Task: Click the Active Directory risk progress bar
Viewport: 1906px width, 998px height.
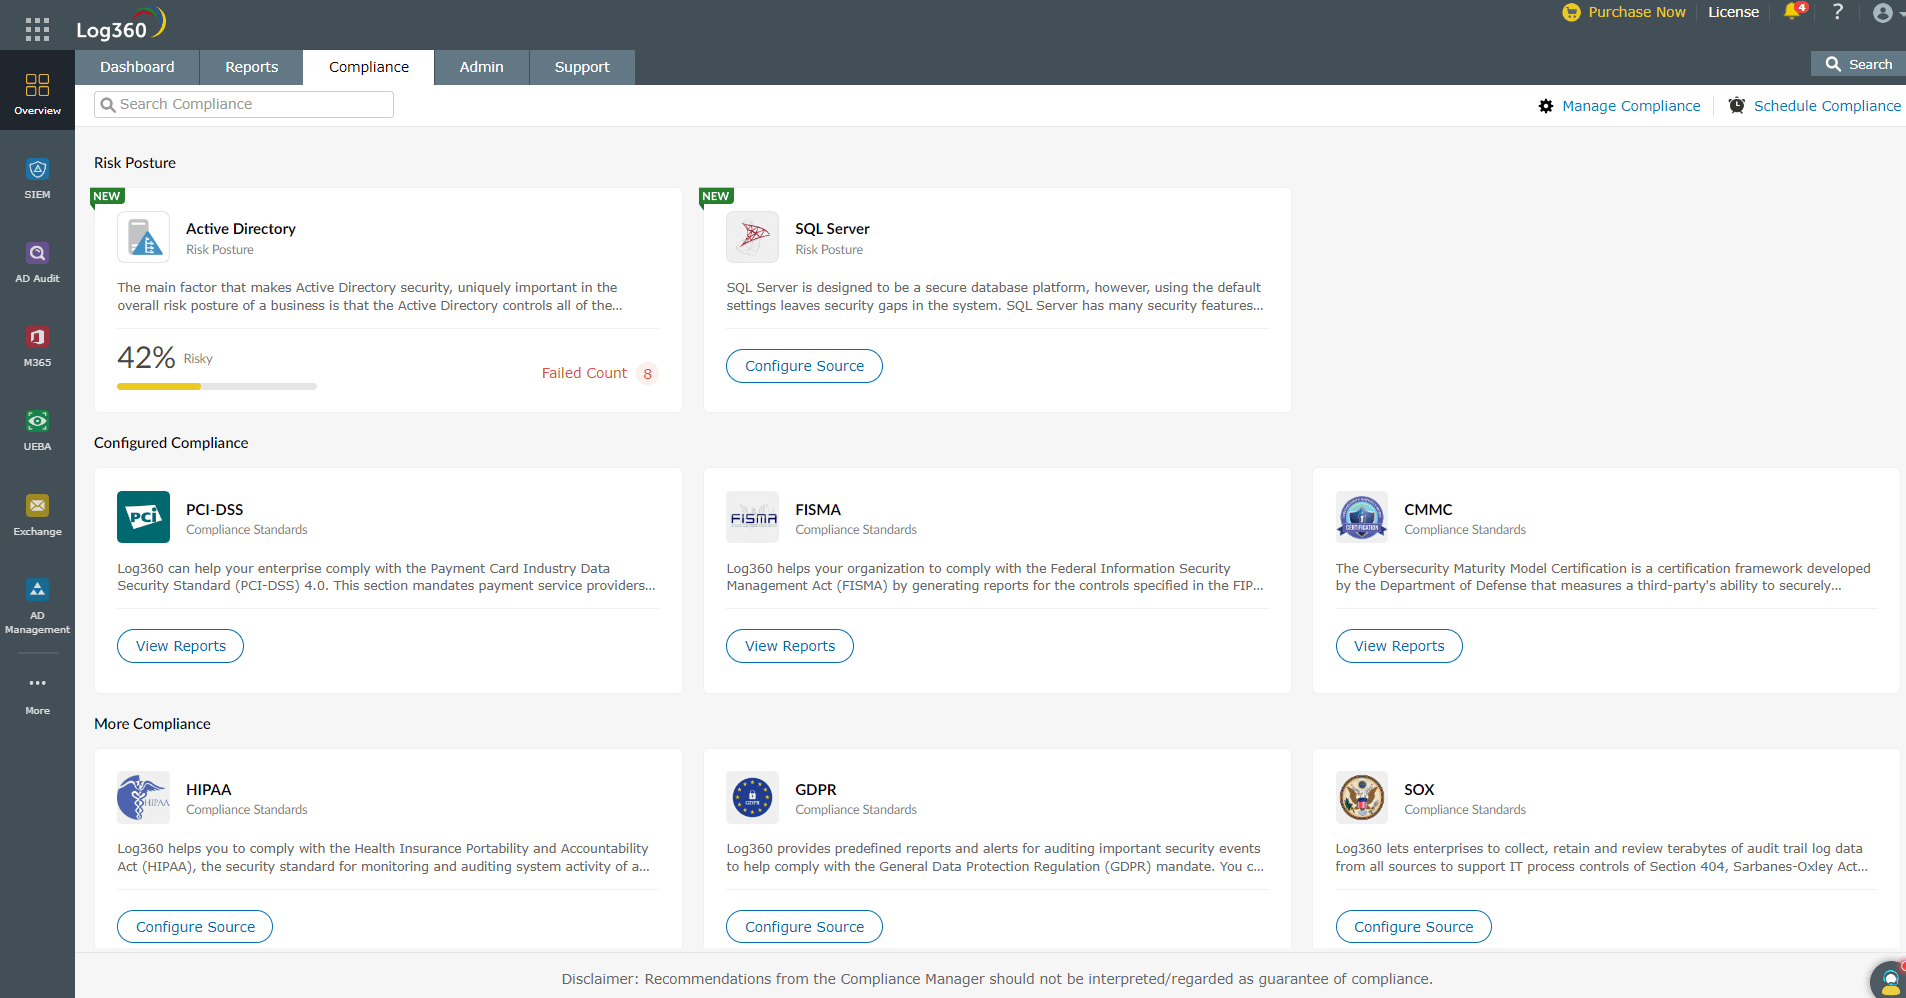Action: click(217, 386)
